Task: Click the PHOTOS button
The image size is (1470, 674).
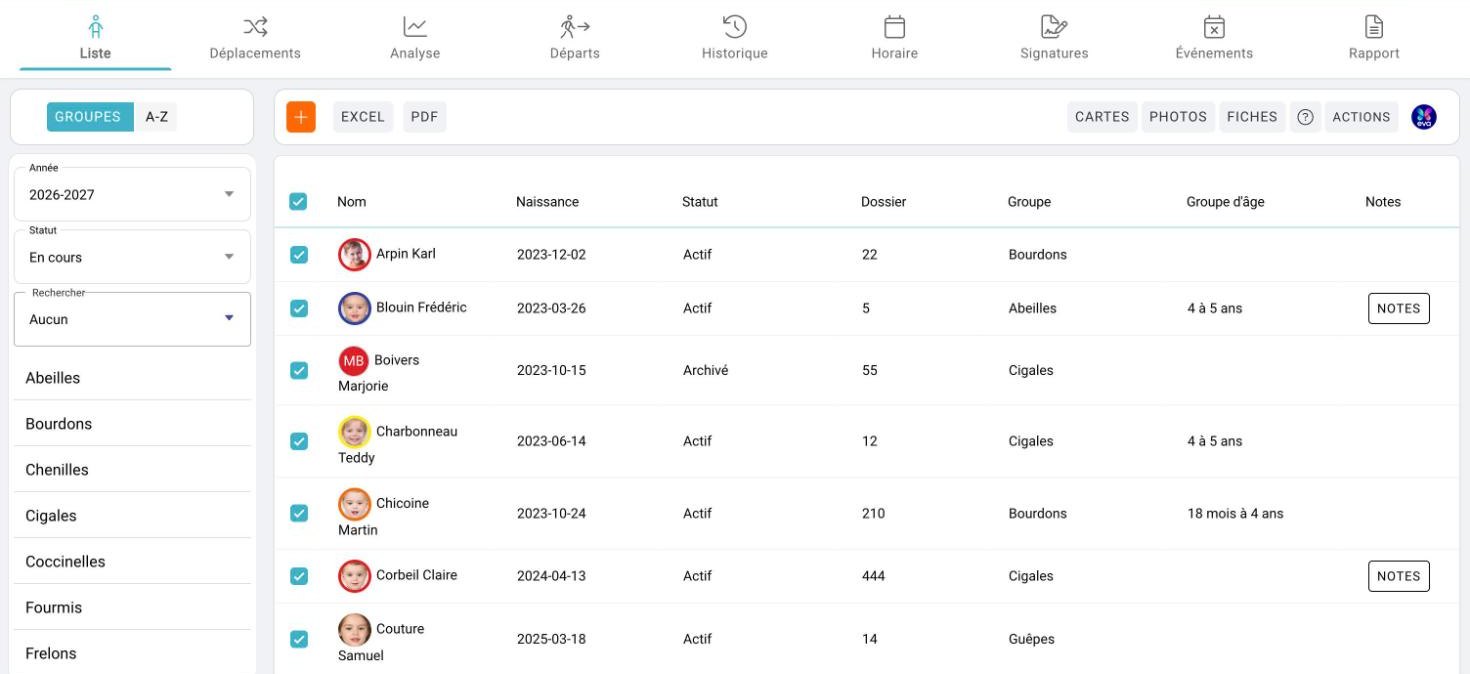Action: tap(1178, 117)
